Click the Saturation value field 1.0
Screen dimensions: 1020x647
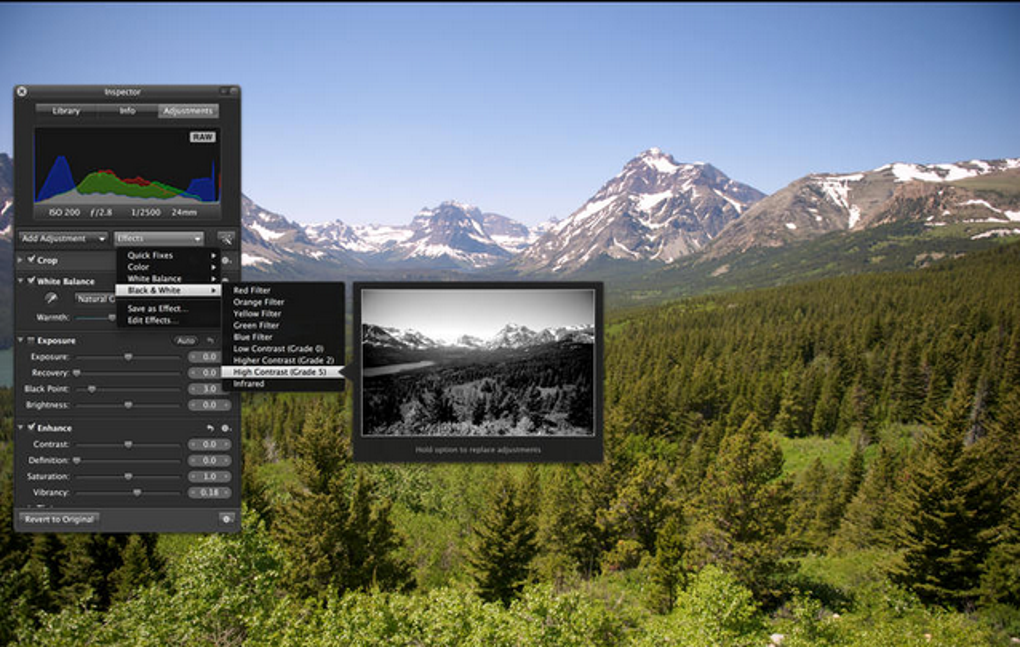point(209,476)
